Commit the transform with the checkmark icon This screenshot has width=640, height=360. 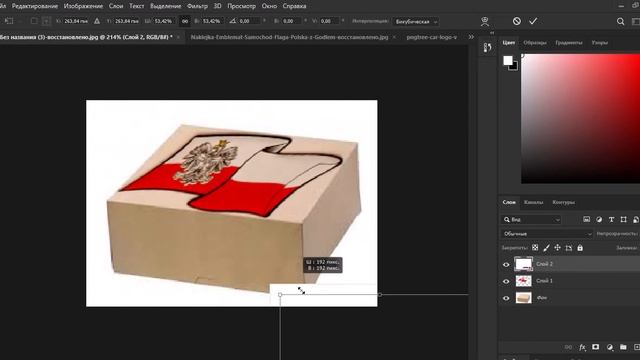pyautogui.click(x=533, y=21)
